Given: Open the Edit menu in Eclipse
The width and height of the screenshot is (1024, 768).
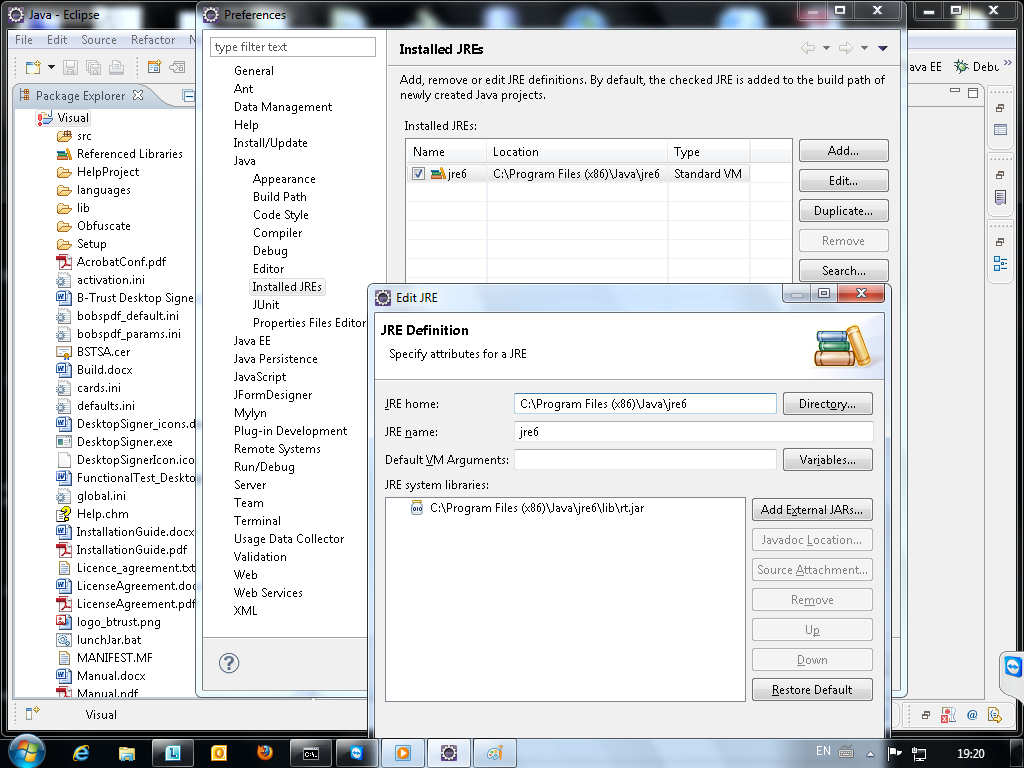Looking at the screenshot, I should pos(57,40).
